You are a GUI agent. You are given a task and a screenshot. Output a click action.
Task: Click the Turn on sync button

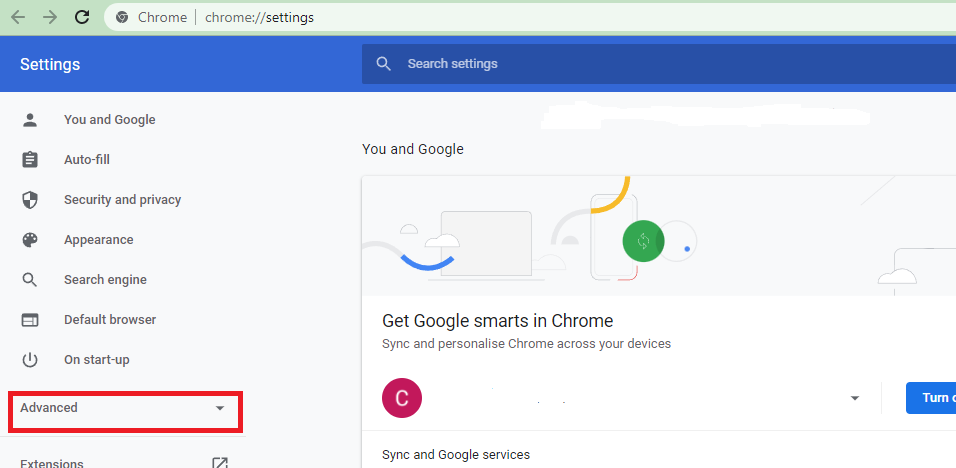(931, 398)
